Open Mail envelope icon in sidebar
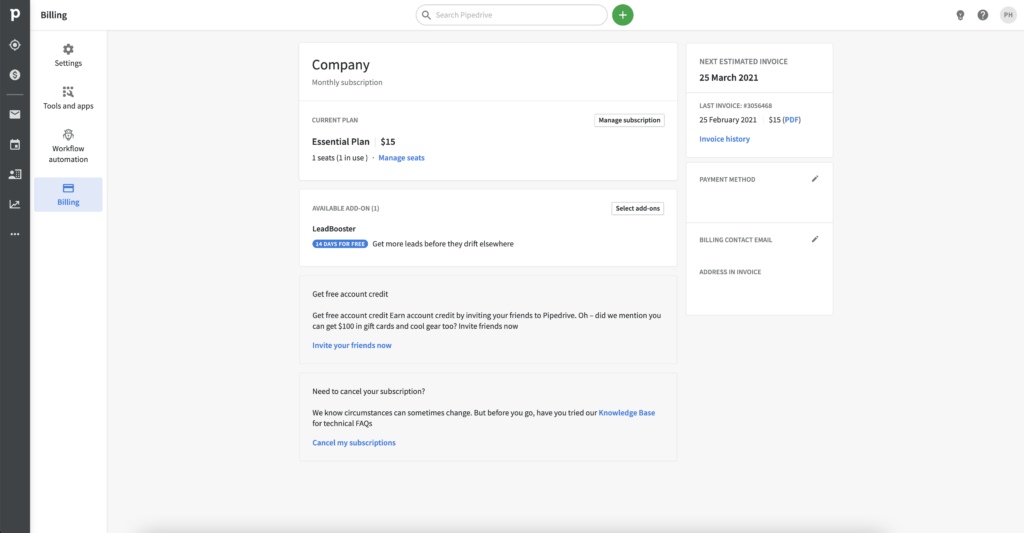 pos(14,114)
